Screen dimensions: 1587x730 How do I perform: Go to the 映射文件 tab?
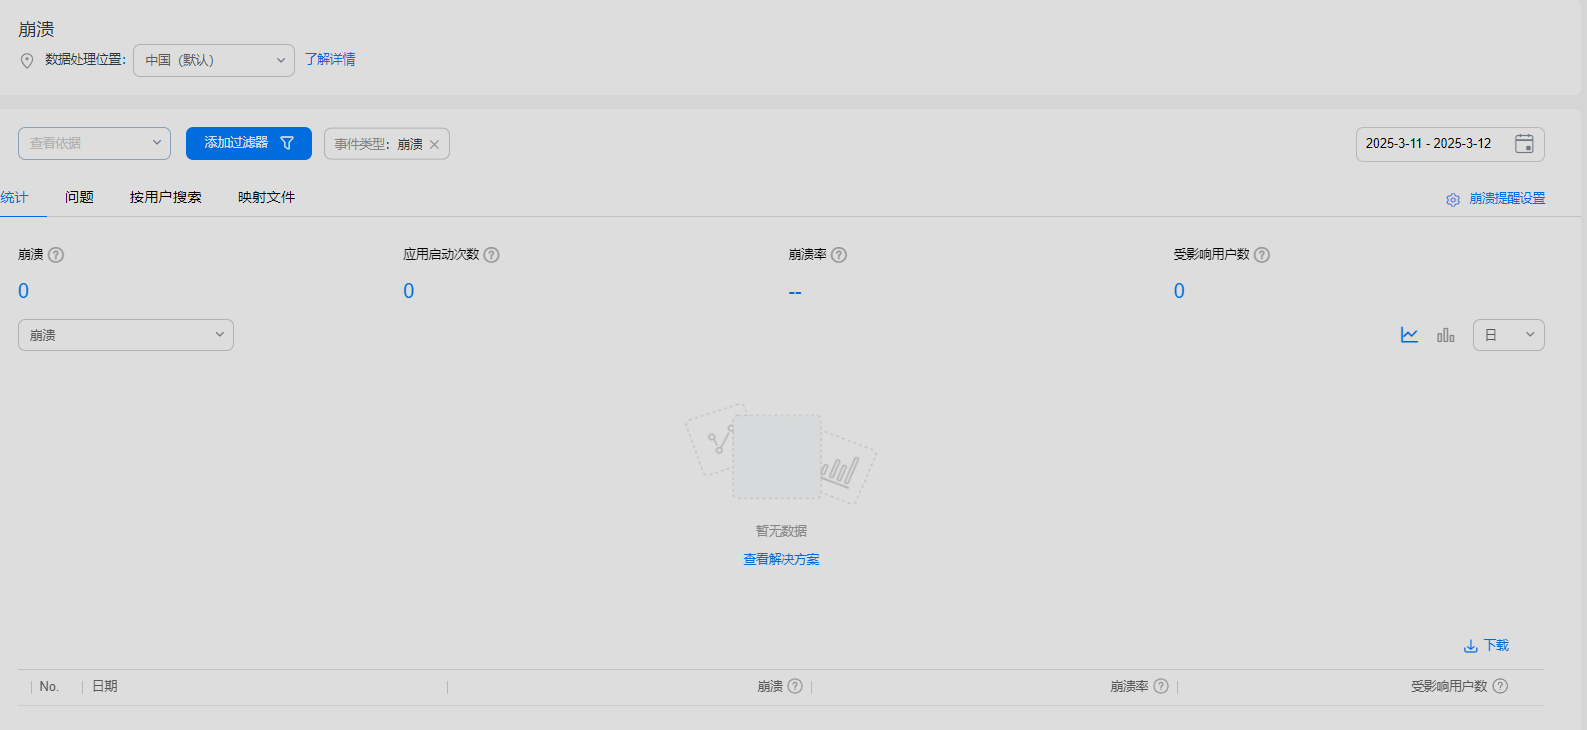(266, 197)
